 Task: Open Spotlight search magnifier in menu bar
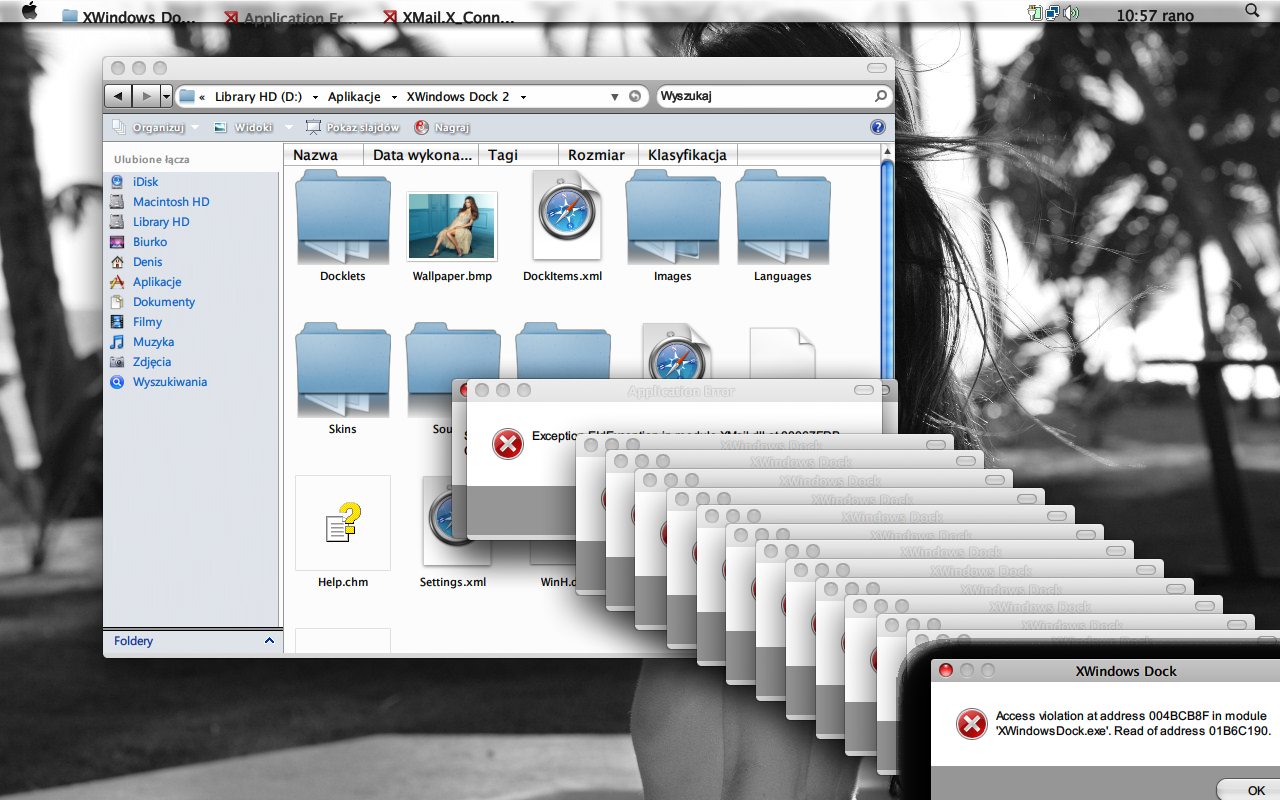[x=1252, y=11]
